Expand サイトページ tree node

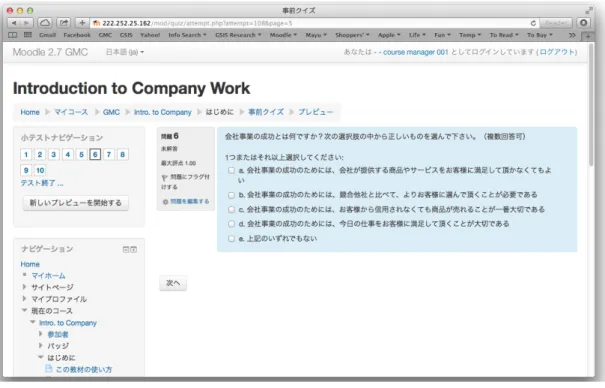coord(24,287)
